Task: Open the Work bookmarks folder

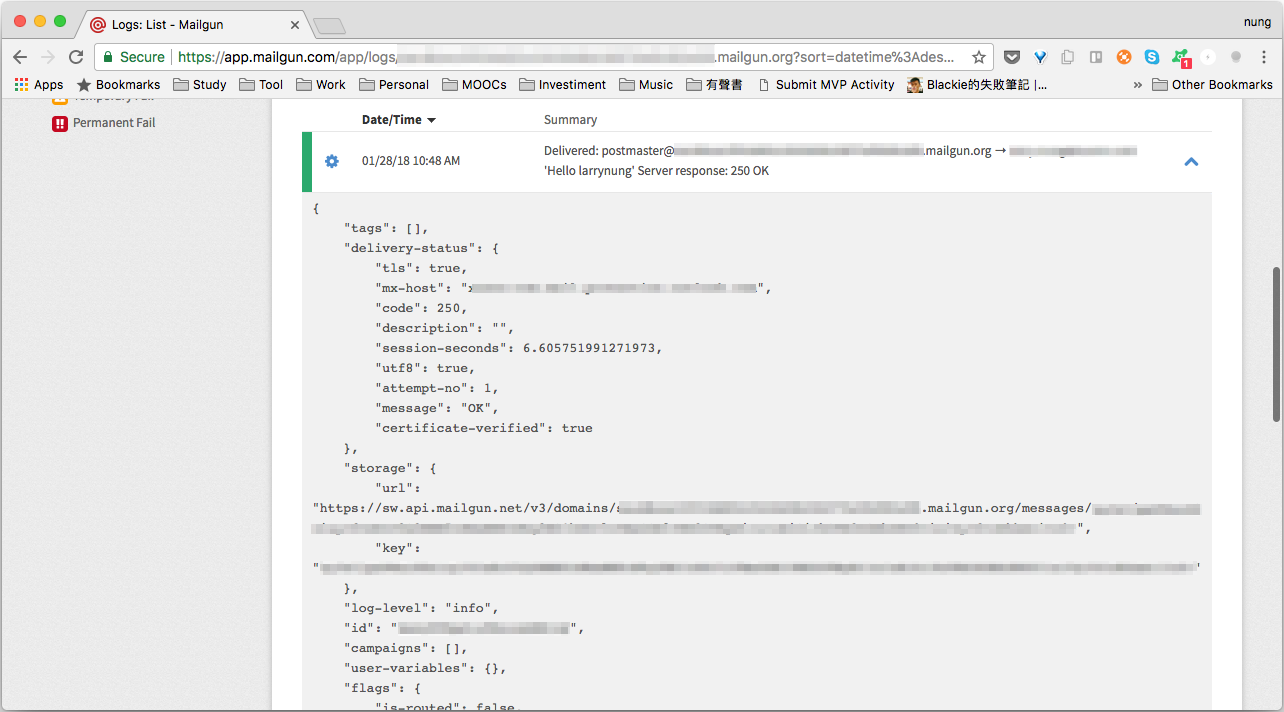Action: point(320,85)
